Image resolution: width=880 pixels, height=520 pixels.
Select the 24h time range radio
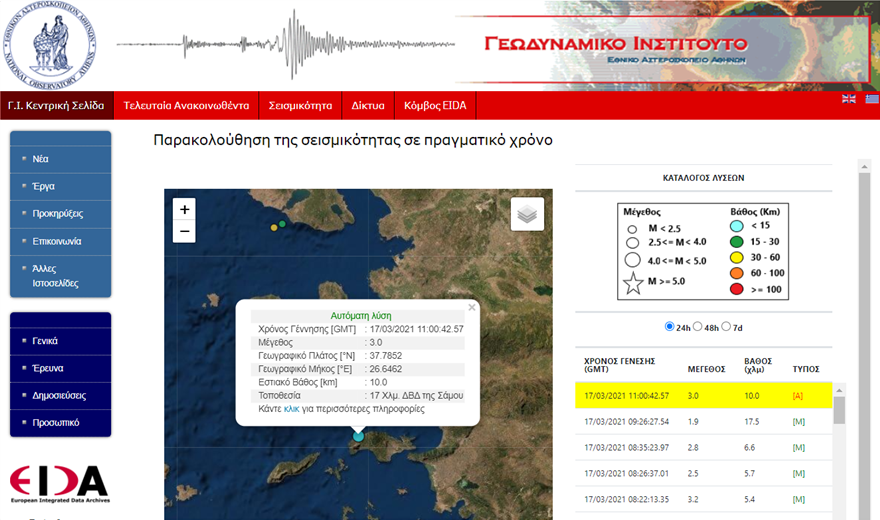[670, 327]
